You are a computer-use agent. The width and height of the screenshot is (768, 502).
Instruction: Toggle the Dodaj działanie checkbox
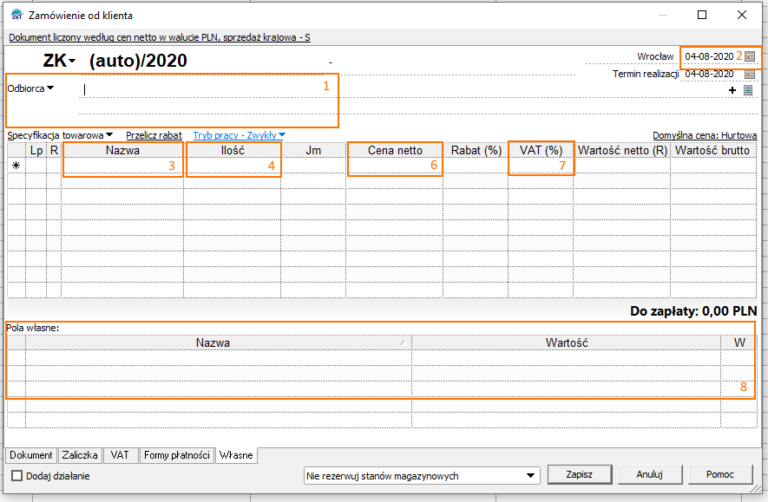(16, 475)
